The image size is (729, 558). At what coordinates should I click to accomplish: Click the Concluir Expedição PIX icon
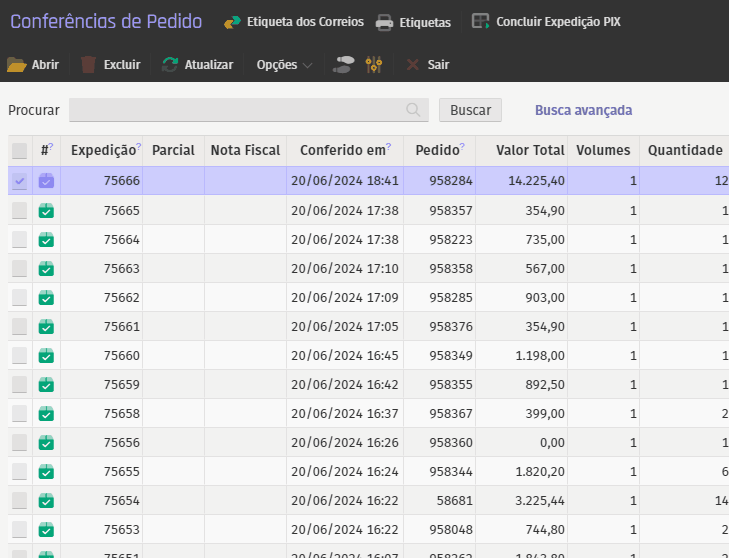(x=481, y=21)
